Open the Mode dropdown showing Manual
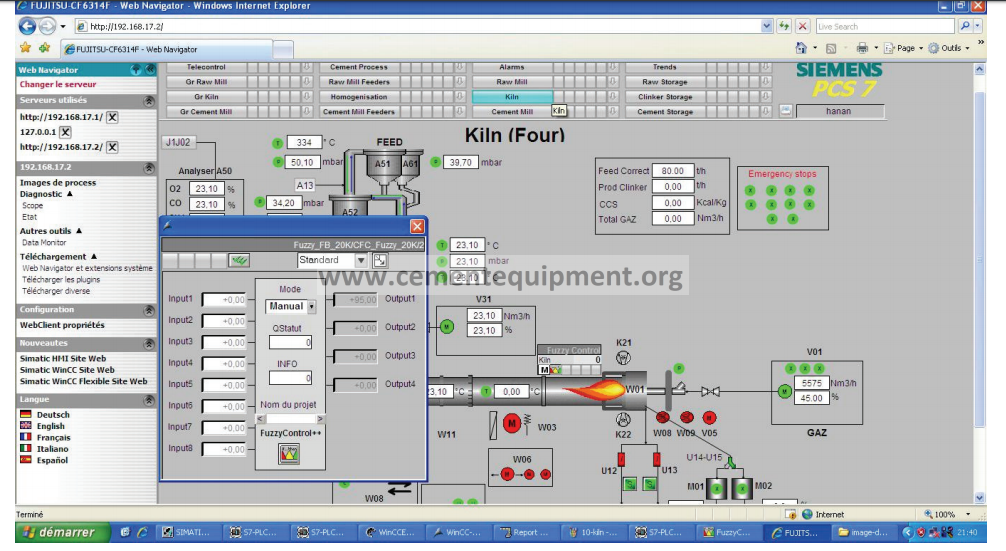This screenshot has height=551, width=1006. point(311,307)
